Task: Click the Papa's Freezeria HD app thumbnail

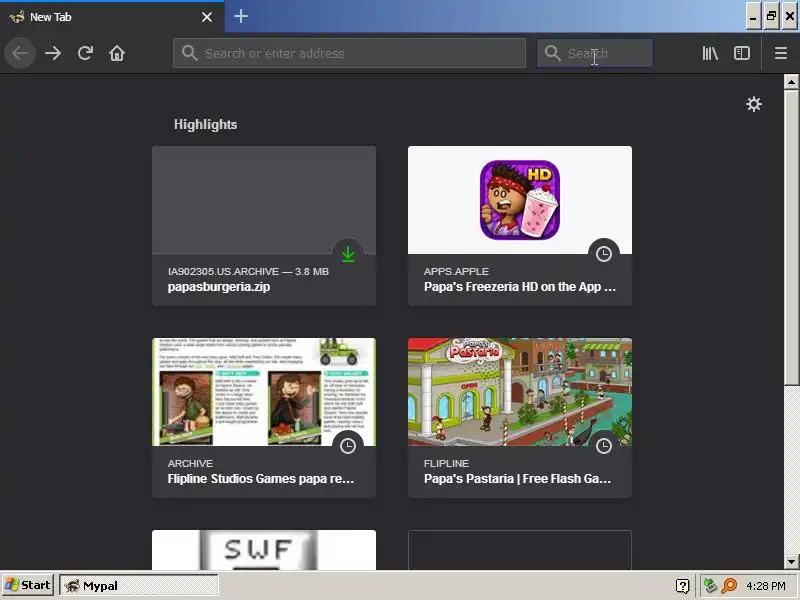Action: tap(520, 200)
